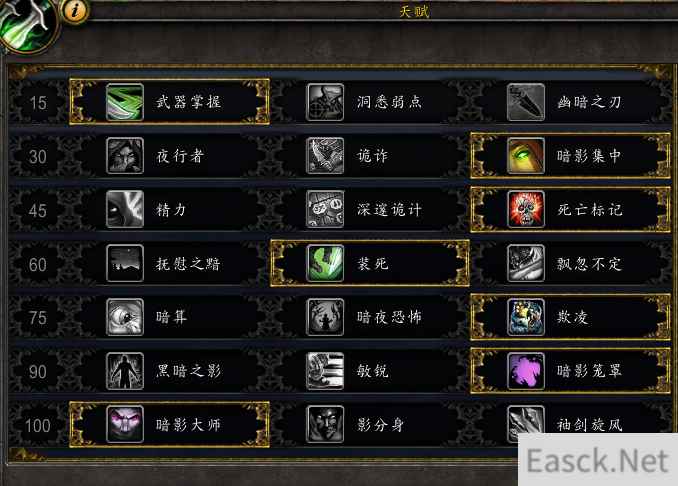Open the info button at top left
678x486 pixels.
tap(75, 10)
